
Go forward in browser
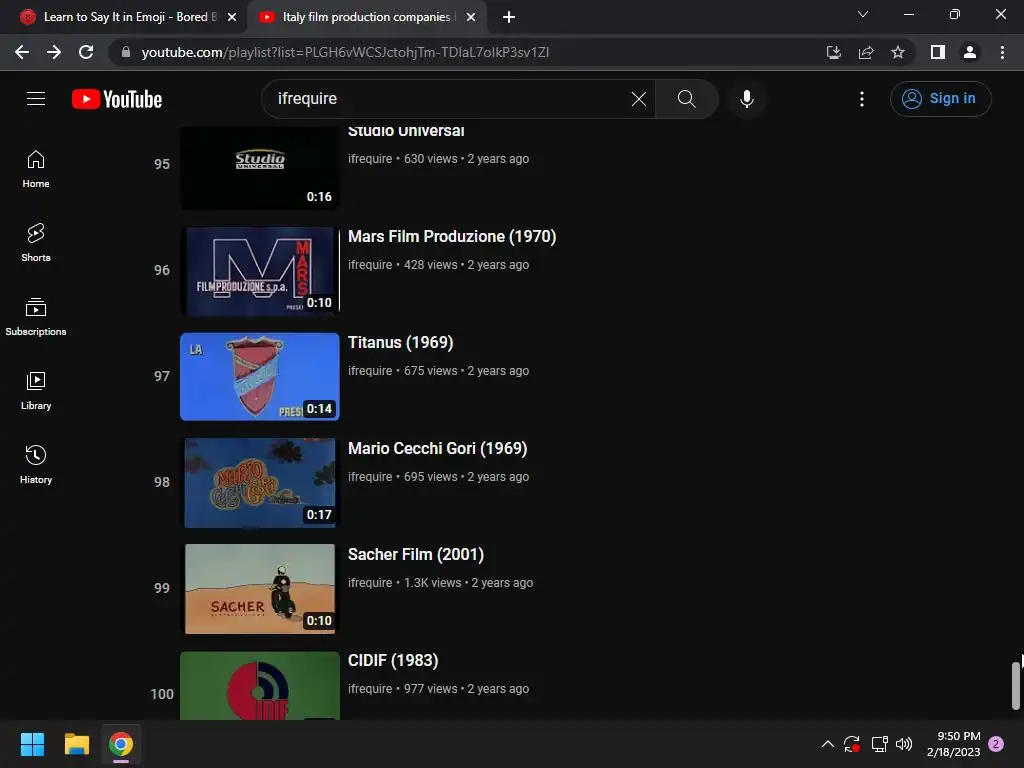54,52
